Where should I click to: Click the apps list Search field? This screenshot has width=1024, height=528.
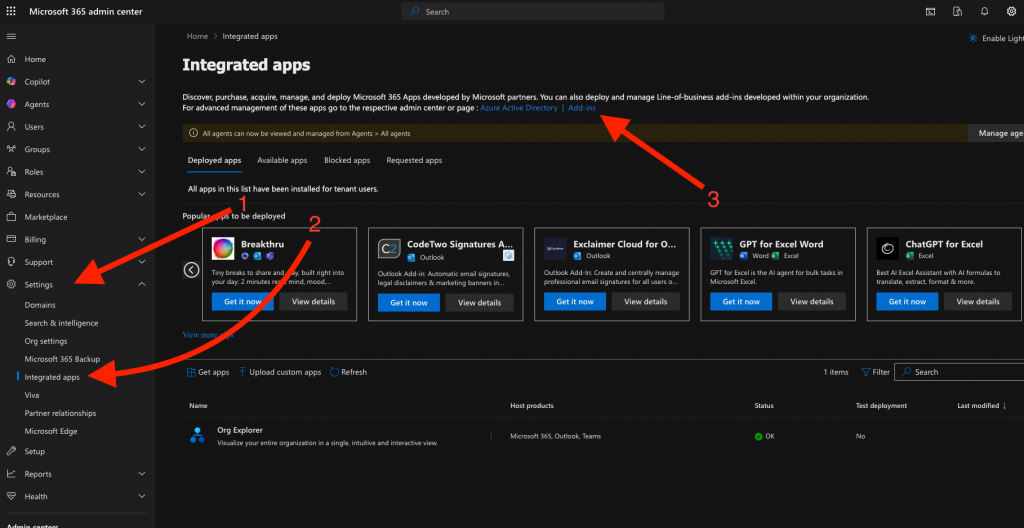point(959,372)
